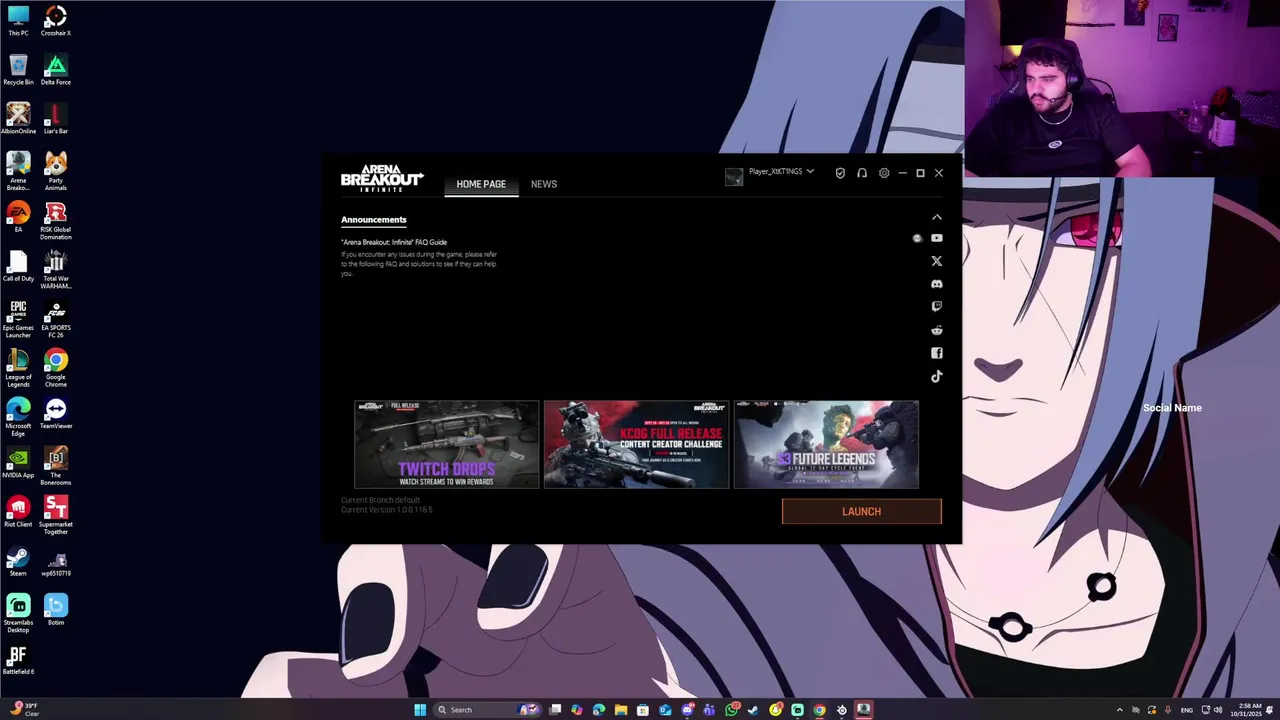Image resolution: width=1280 pixels, height=720 pixels.
Task: Click the player avatar thumbnail
Action: pos(734,177)
